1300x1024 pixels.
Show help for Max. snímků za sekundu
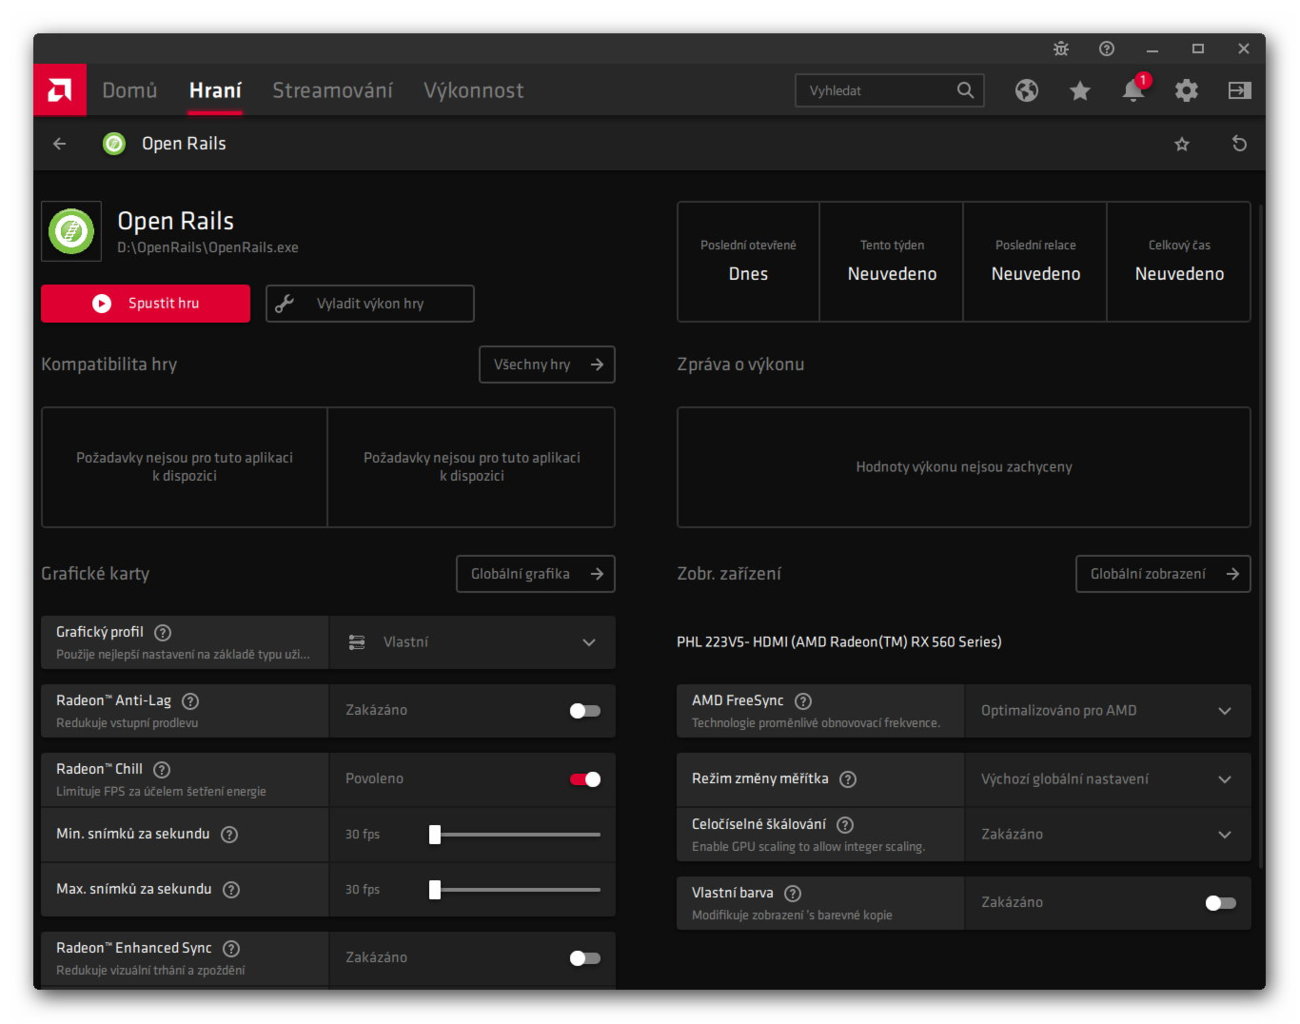(x=231, y=889)
